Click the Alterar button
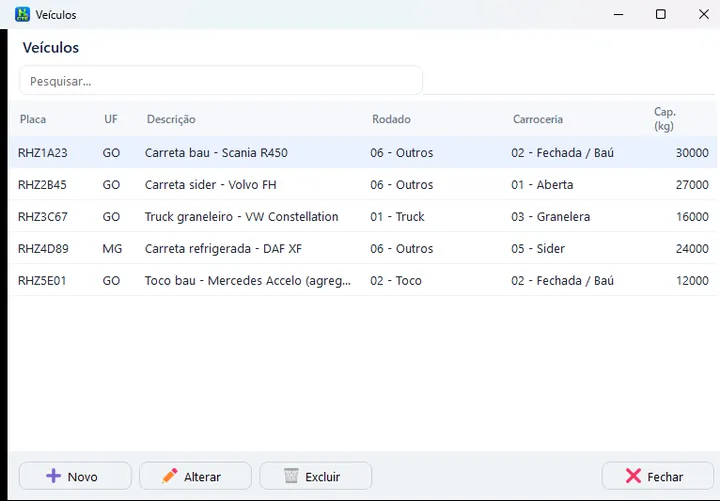 (x=195, y=476)
